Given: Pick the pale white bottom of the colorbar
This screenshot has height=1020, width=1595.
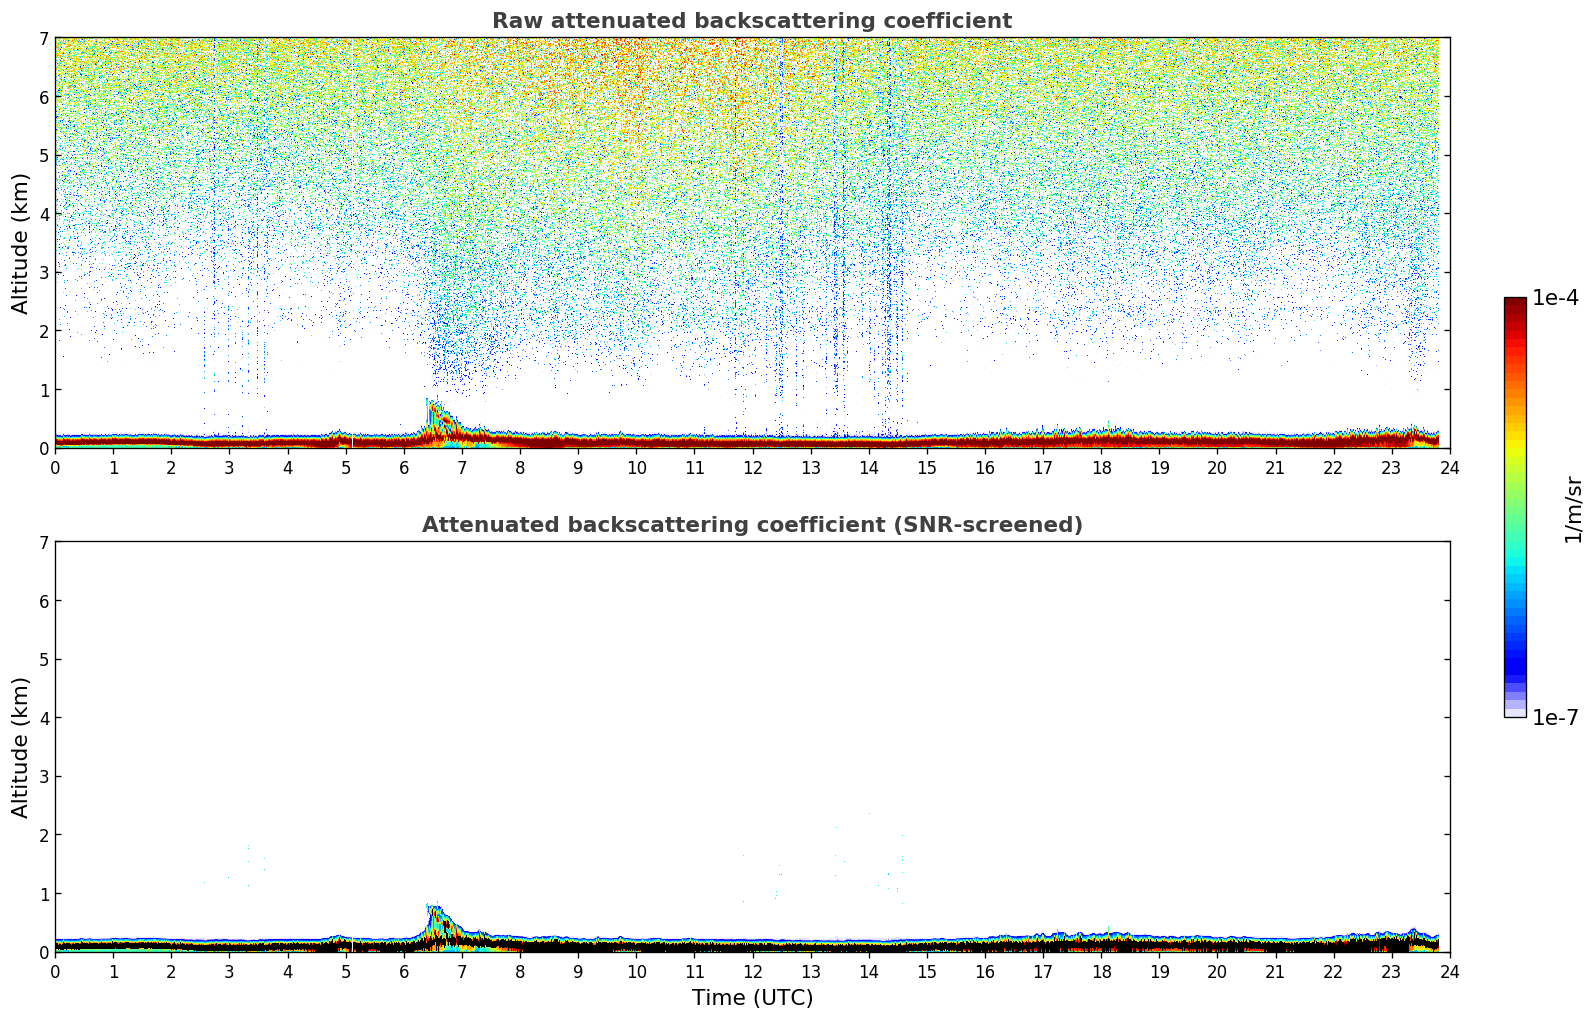Looking at the screenshot, I should pyautogui.click(x=1514, y=711).
